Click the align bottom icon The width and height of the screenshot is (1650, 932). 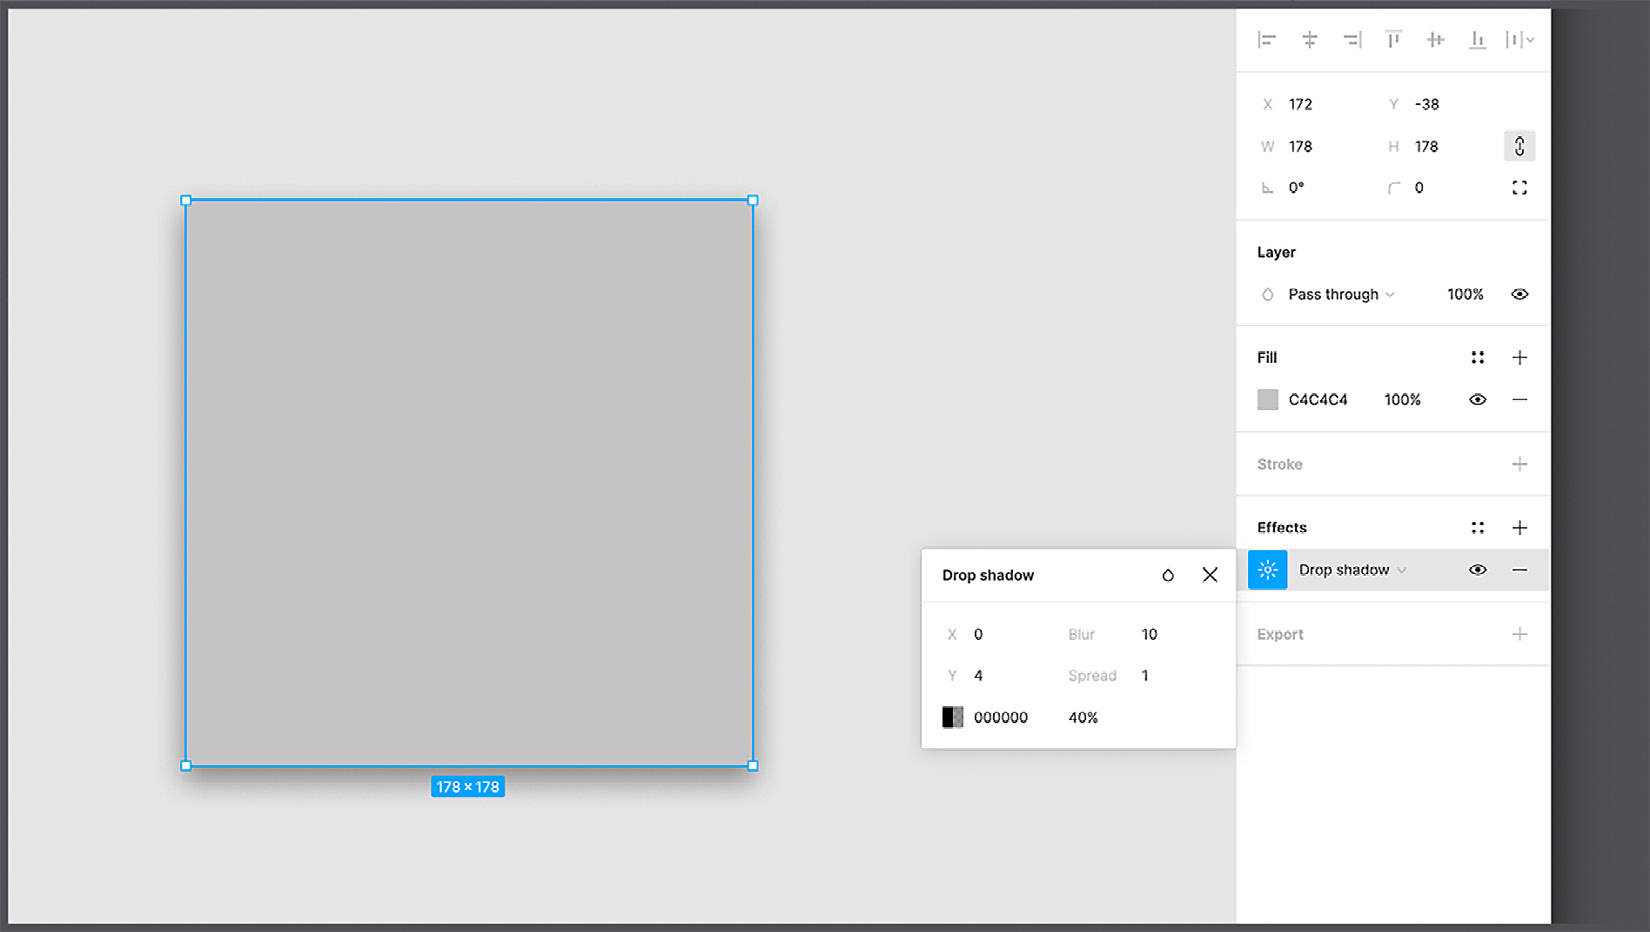click(x=1477, y=40)
